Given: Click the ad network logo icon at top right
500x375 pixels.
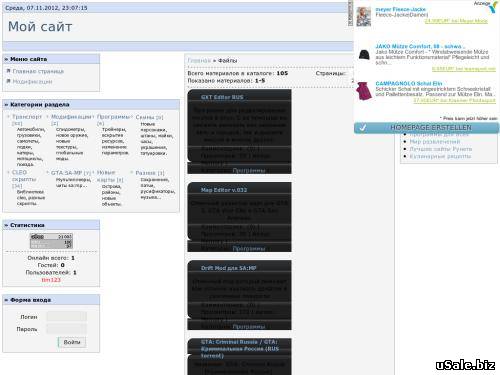Looking at the screenshot, I should [x=492, y=7].
